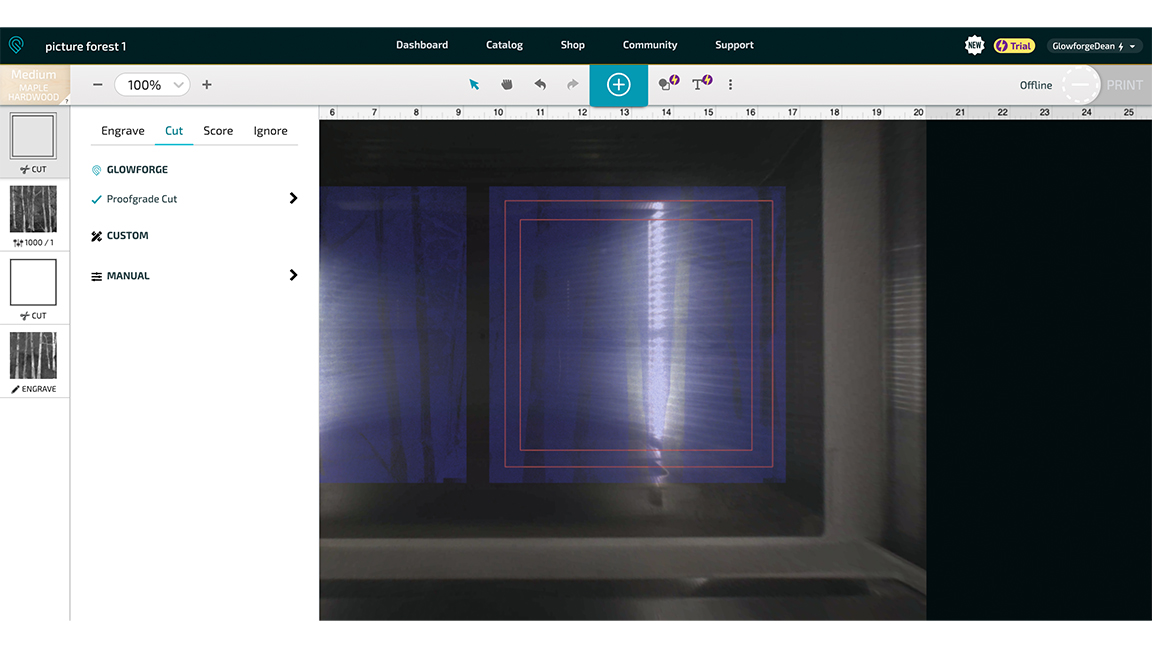Activate the hand pan tool
Viewport: 1152px width, 648px height.
pos(507,84)
